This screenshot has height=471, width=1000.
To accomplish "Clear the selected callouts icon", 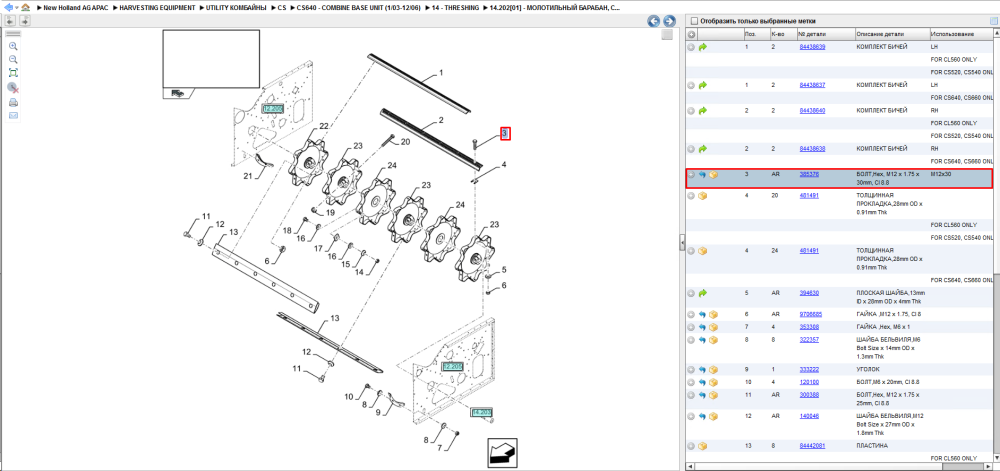I will click(13, 87).
